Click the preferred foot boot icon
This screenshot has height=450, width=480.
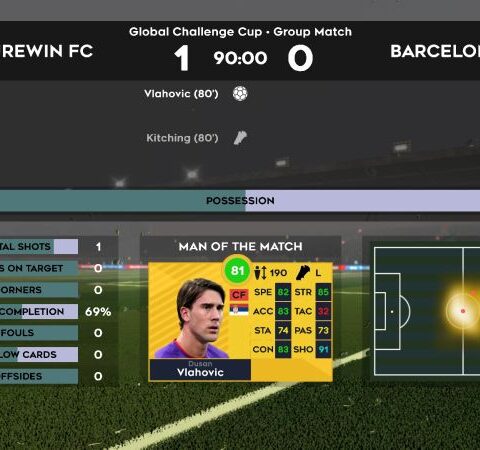coord(303,273)
